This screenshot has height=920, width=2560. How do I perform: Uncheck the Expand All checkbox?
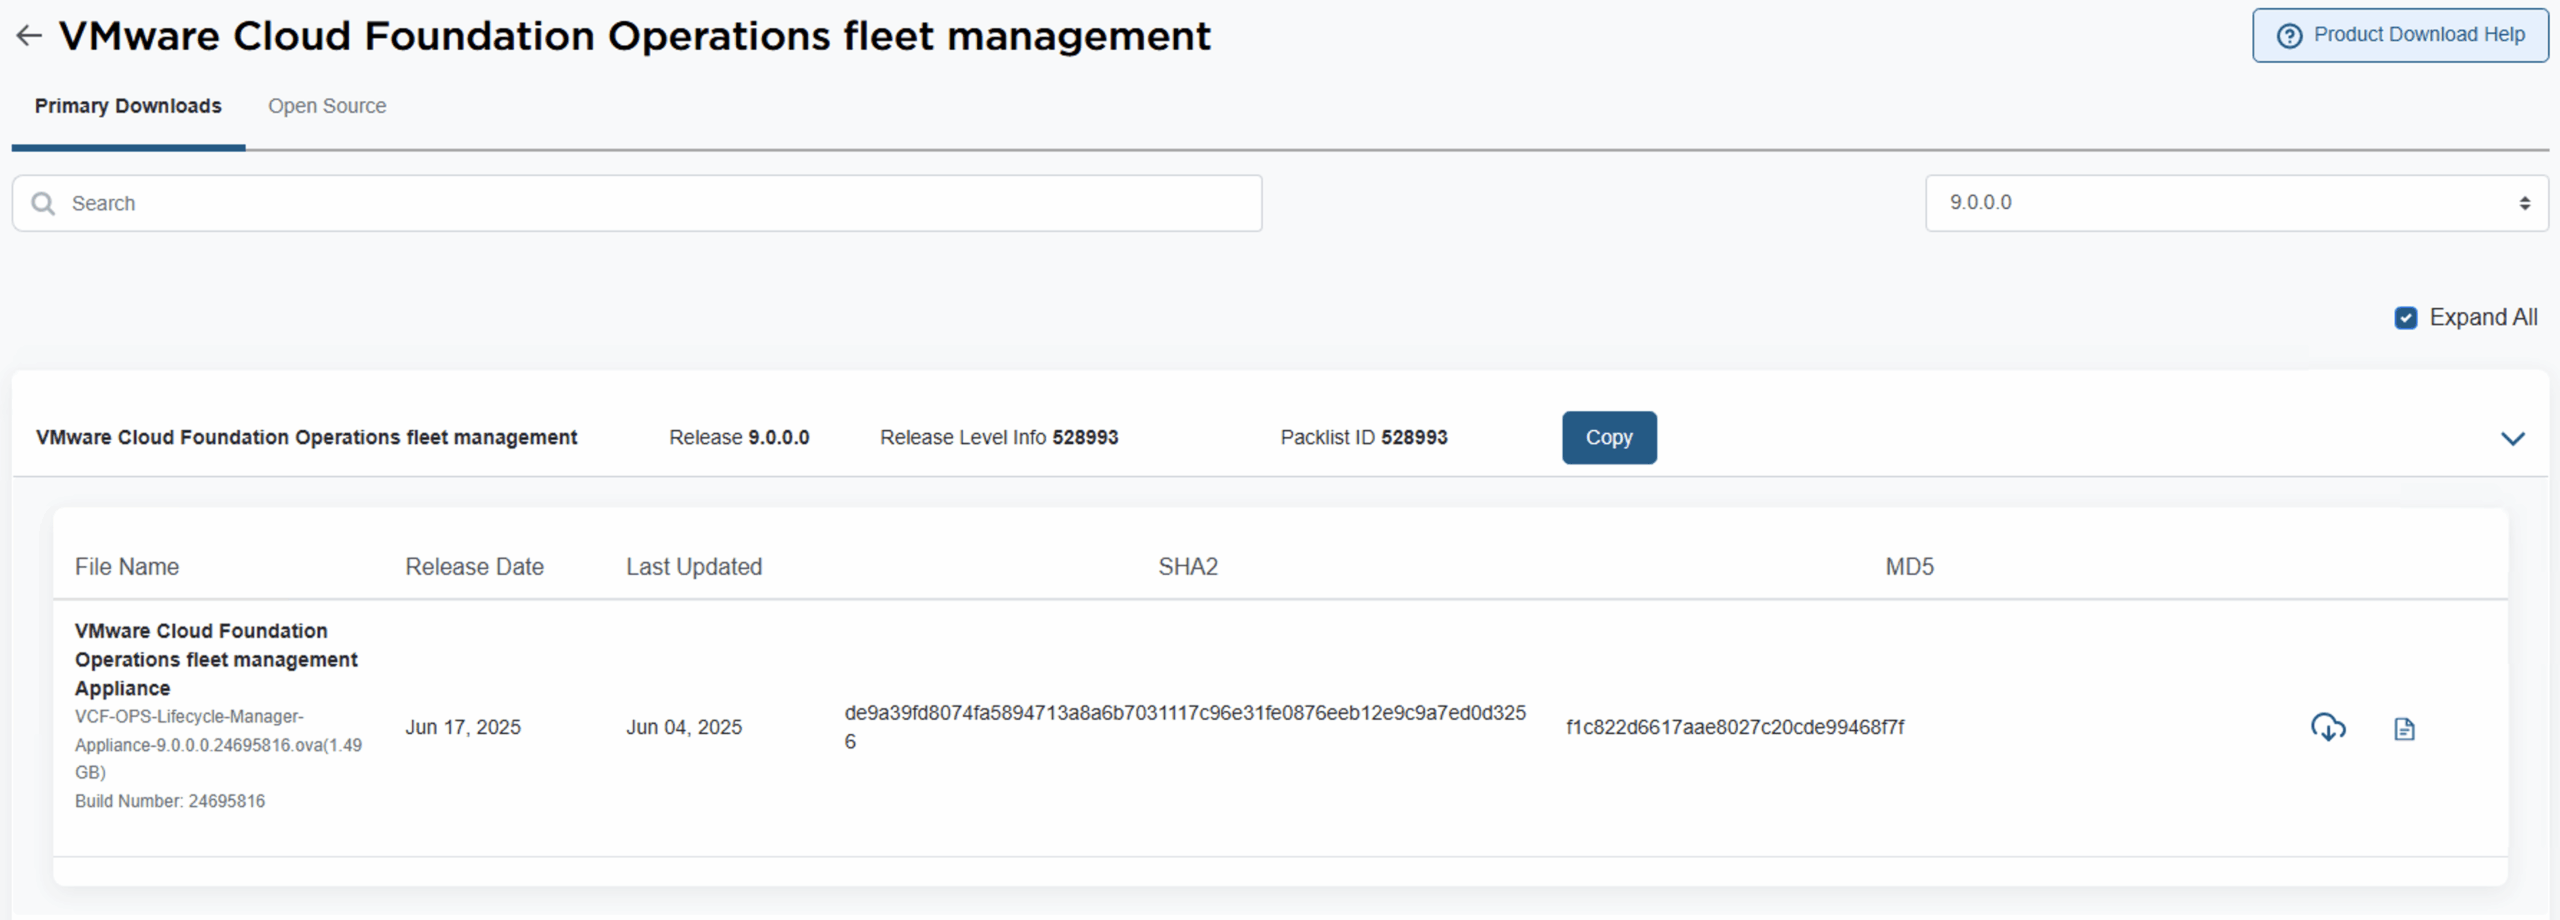coord(2406,318)
